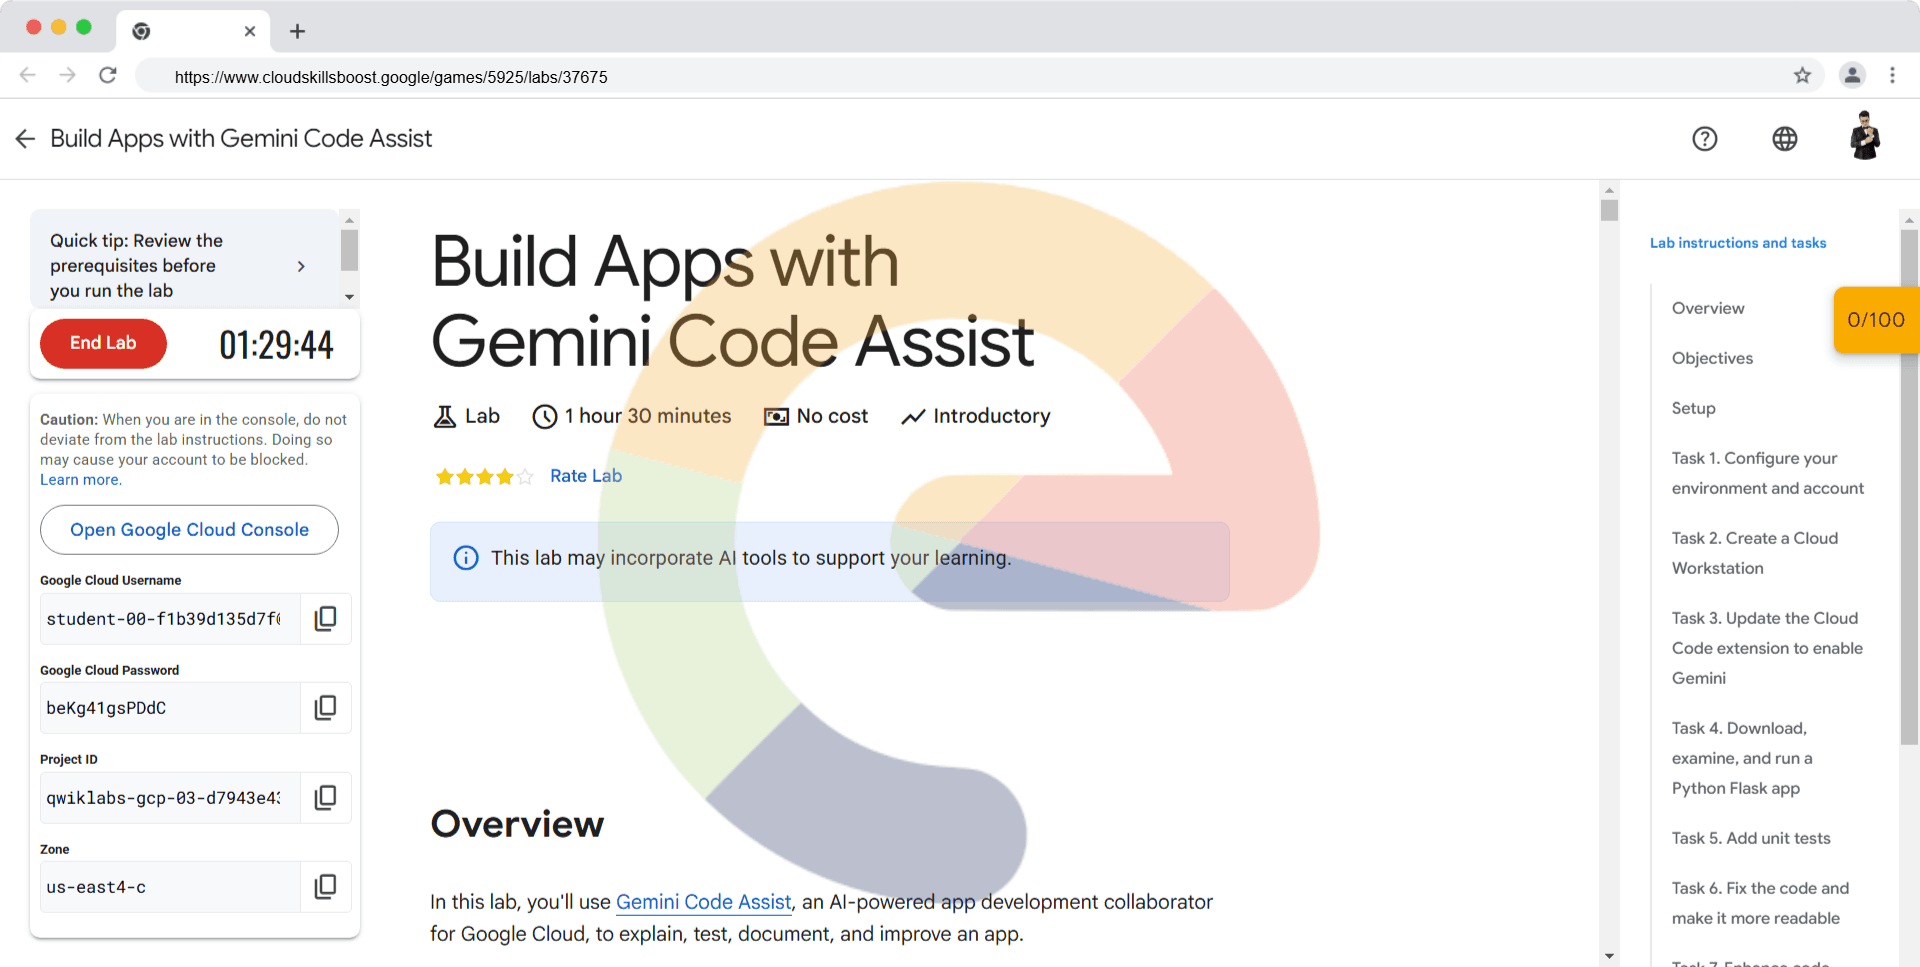Open the Chrome three-dot menu
Viewport: 1920px width, 967px height.
[1892, 76]
